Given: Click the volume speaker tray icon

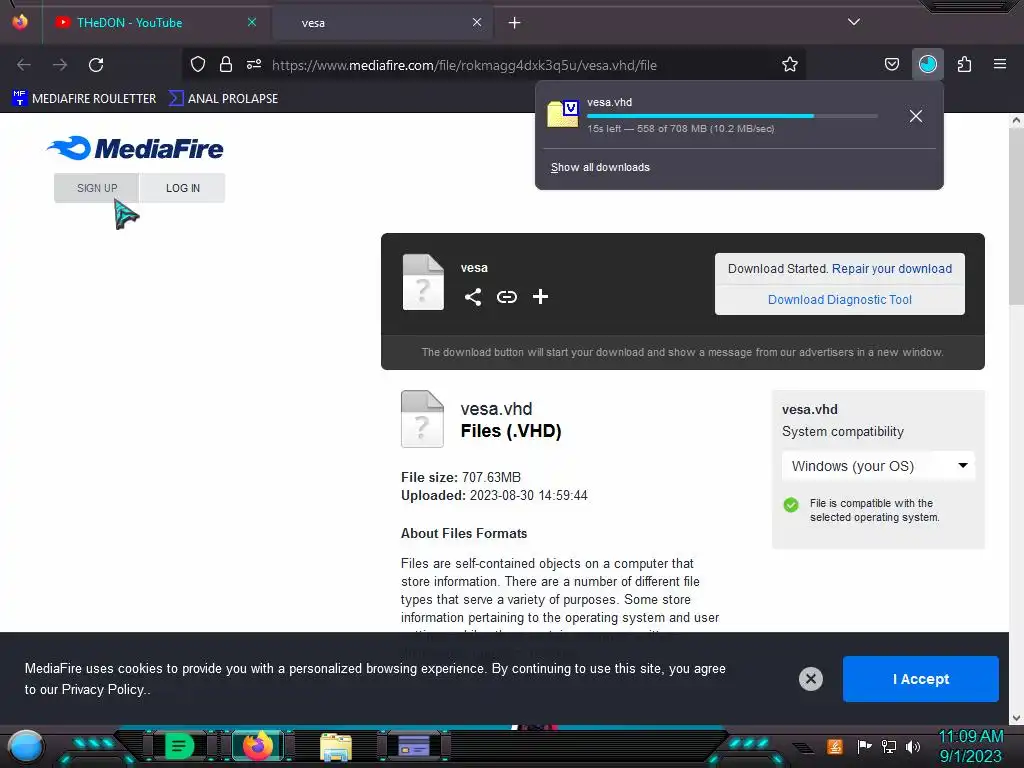Looking at the screenshot, I should (913, 746).
